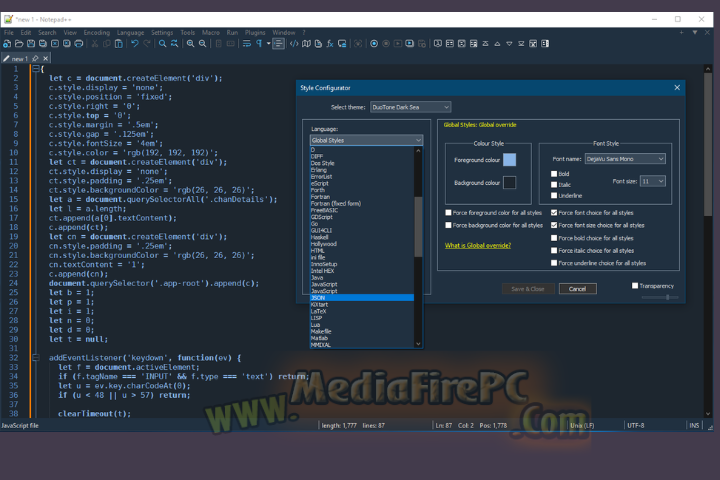The image size is (720, 480).
Task: Click the plus button at top right
Action: point(681,32)
